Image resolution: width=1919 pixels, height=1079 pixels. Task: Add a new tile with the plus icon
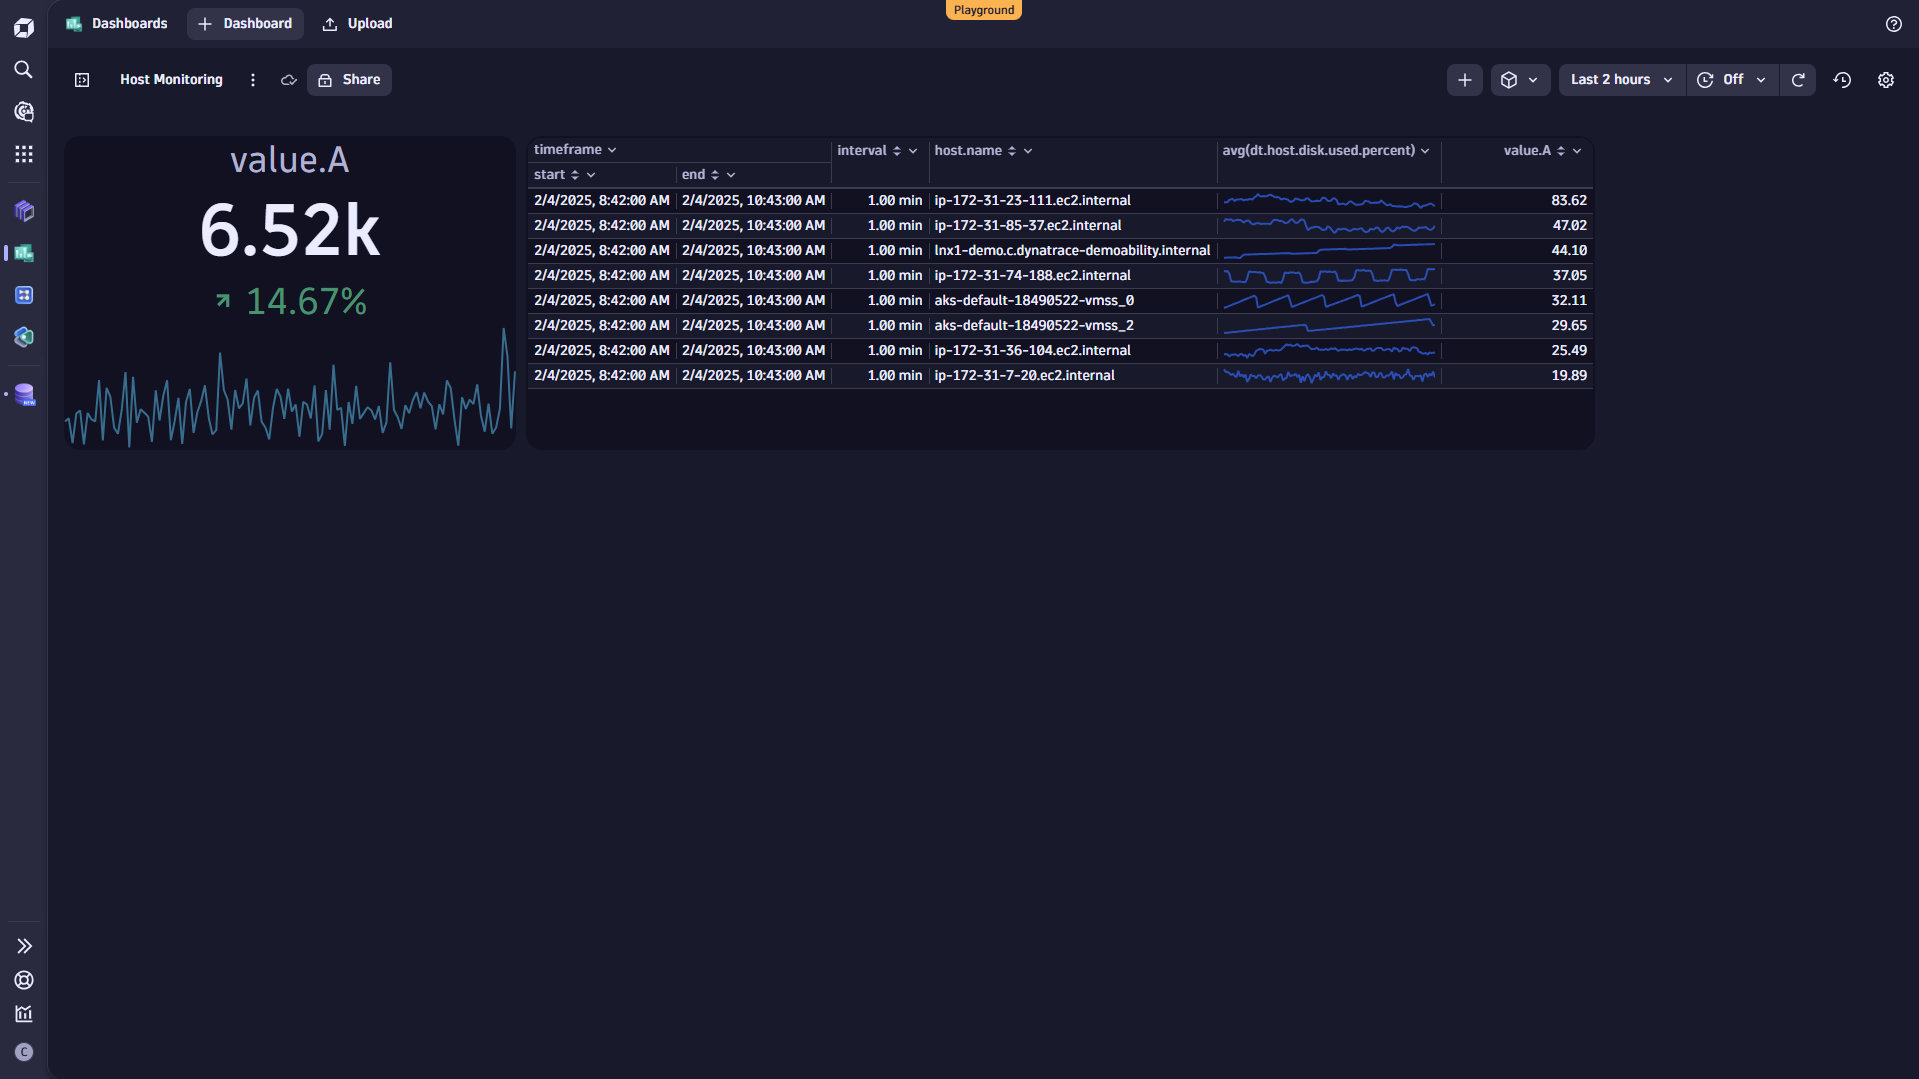[1464, 79]
